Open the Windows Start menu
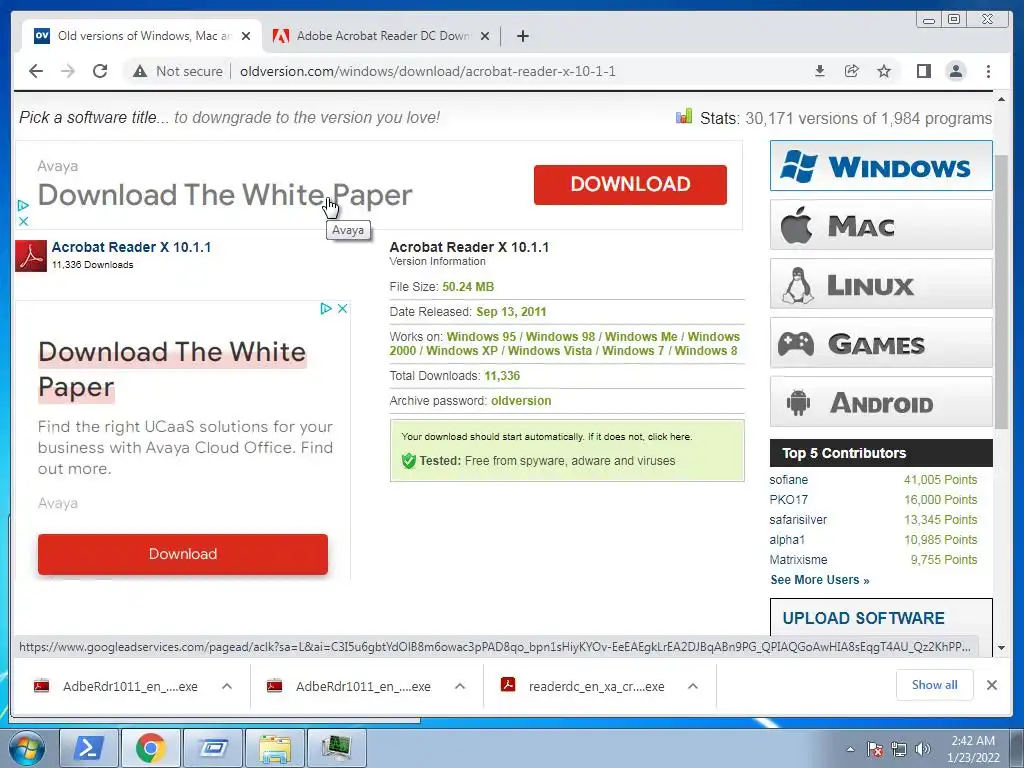Screen dimensions: 1024x768 pos(25,748)
